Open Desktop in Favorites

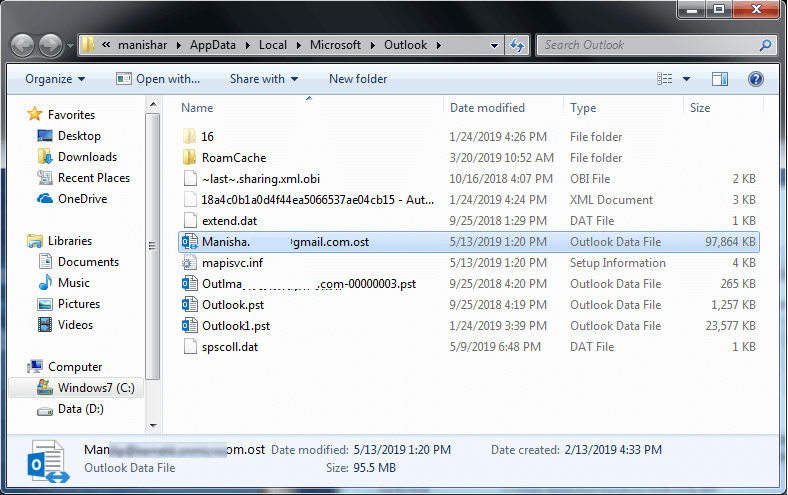(x=79, y=136)
